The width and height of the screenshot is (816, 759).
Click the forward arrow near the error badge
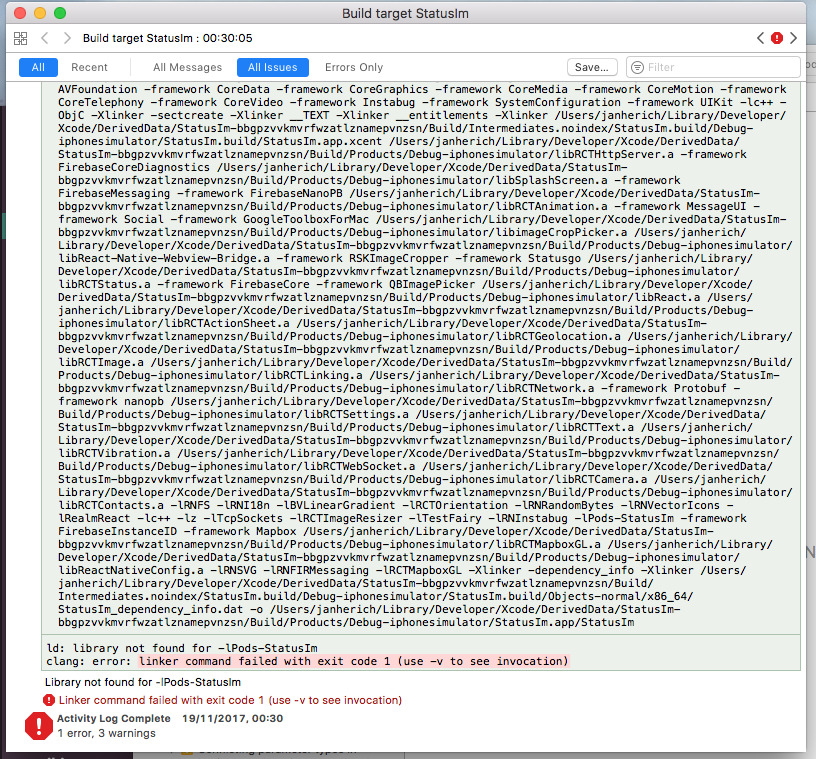point(793,38)
